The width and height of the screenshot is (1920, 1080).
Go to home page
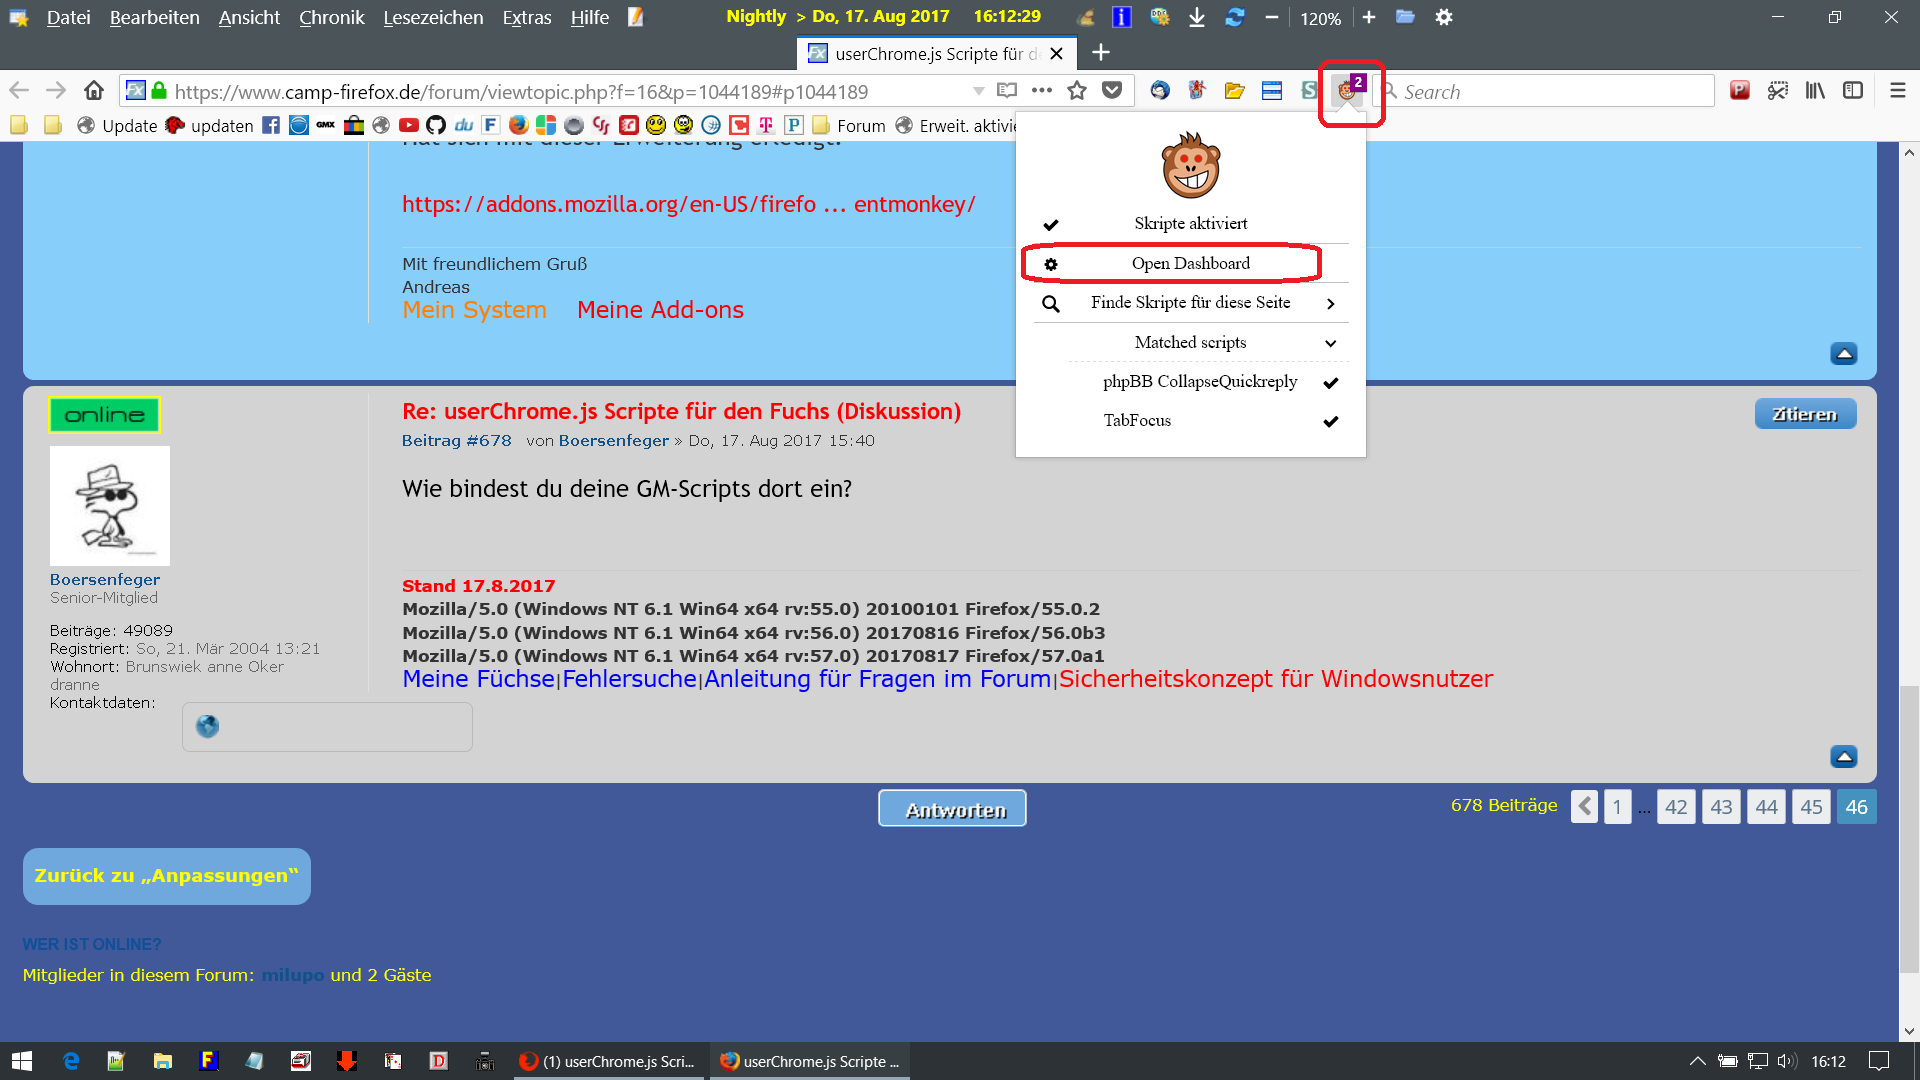[94, 91]
